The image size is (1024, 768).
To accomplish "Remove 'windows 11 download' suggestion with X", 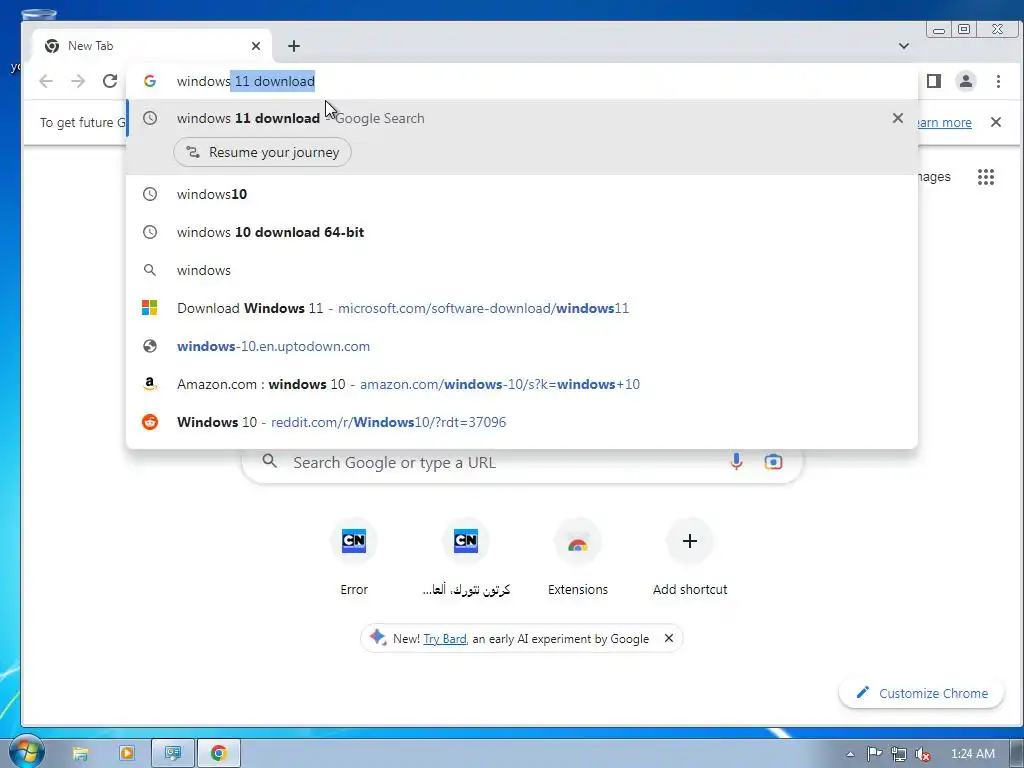I will (898, 118).
